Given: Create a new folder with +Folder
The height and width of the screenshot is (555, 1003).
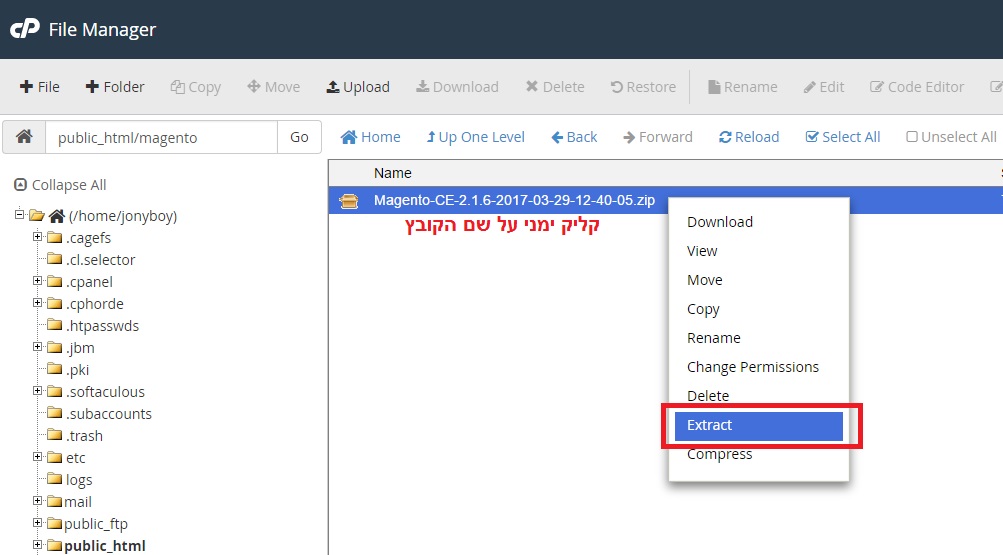Looking at the screenshot, I should [x=115, y=87].
